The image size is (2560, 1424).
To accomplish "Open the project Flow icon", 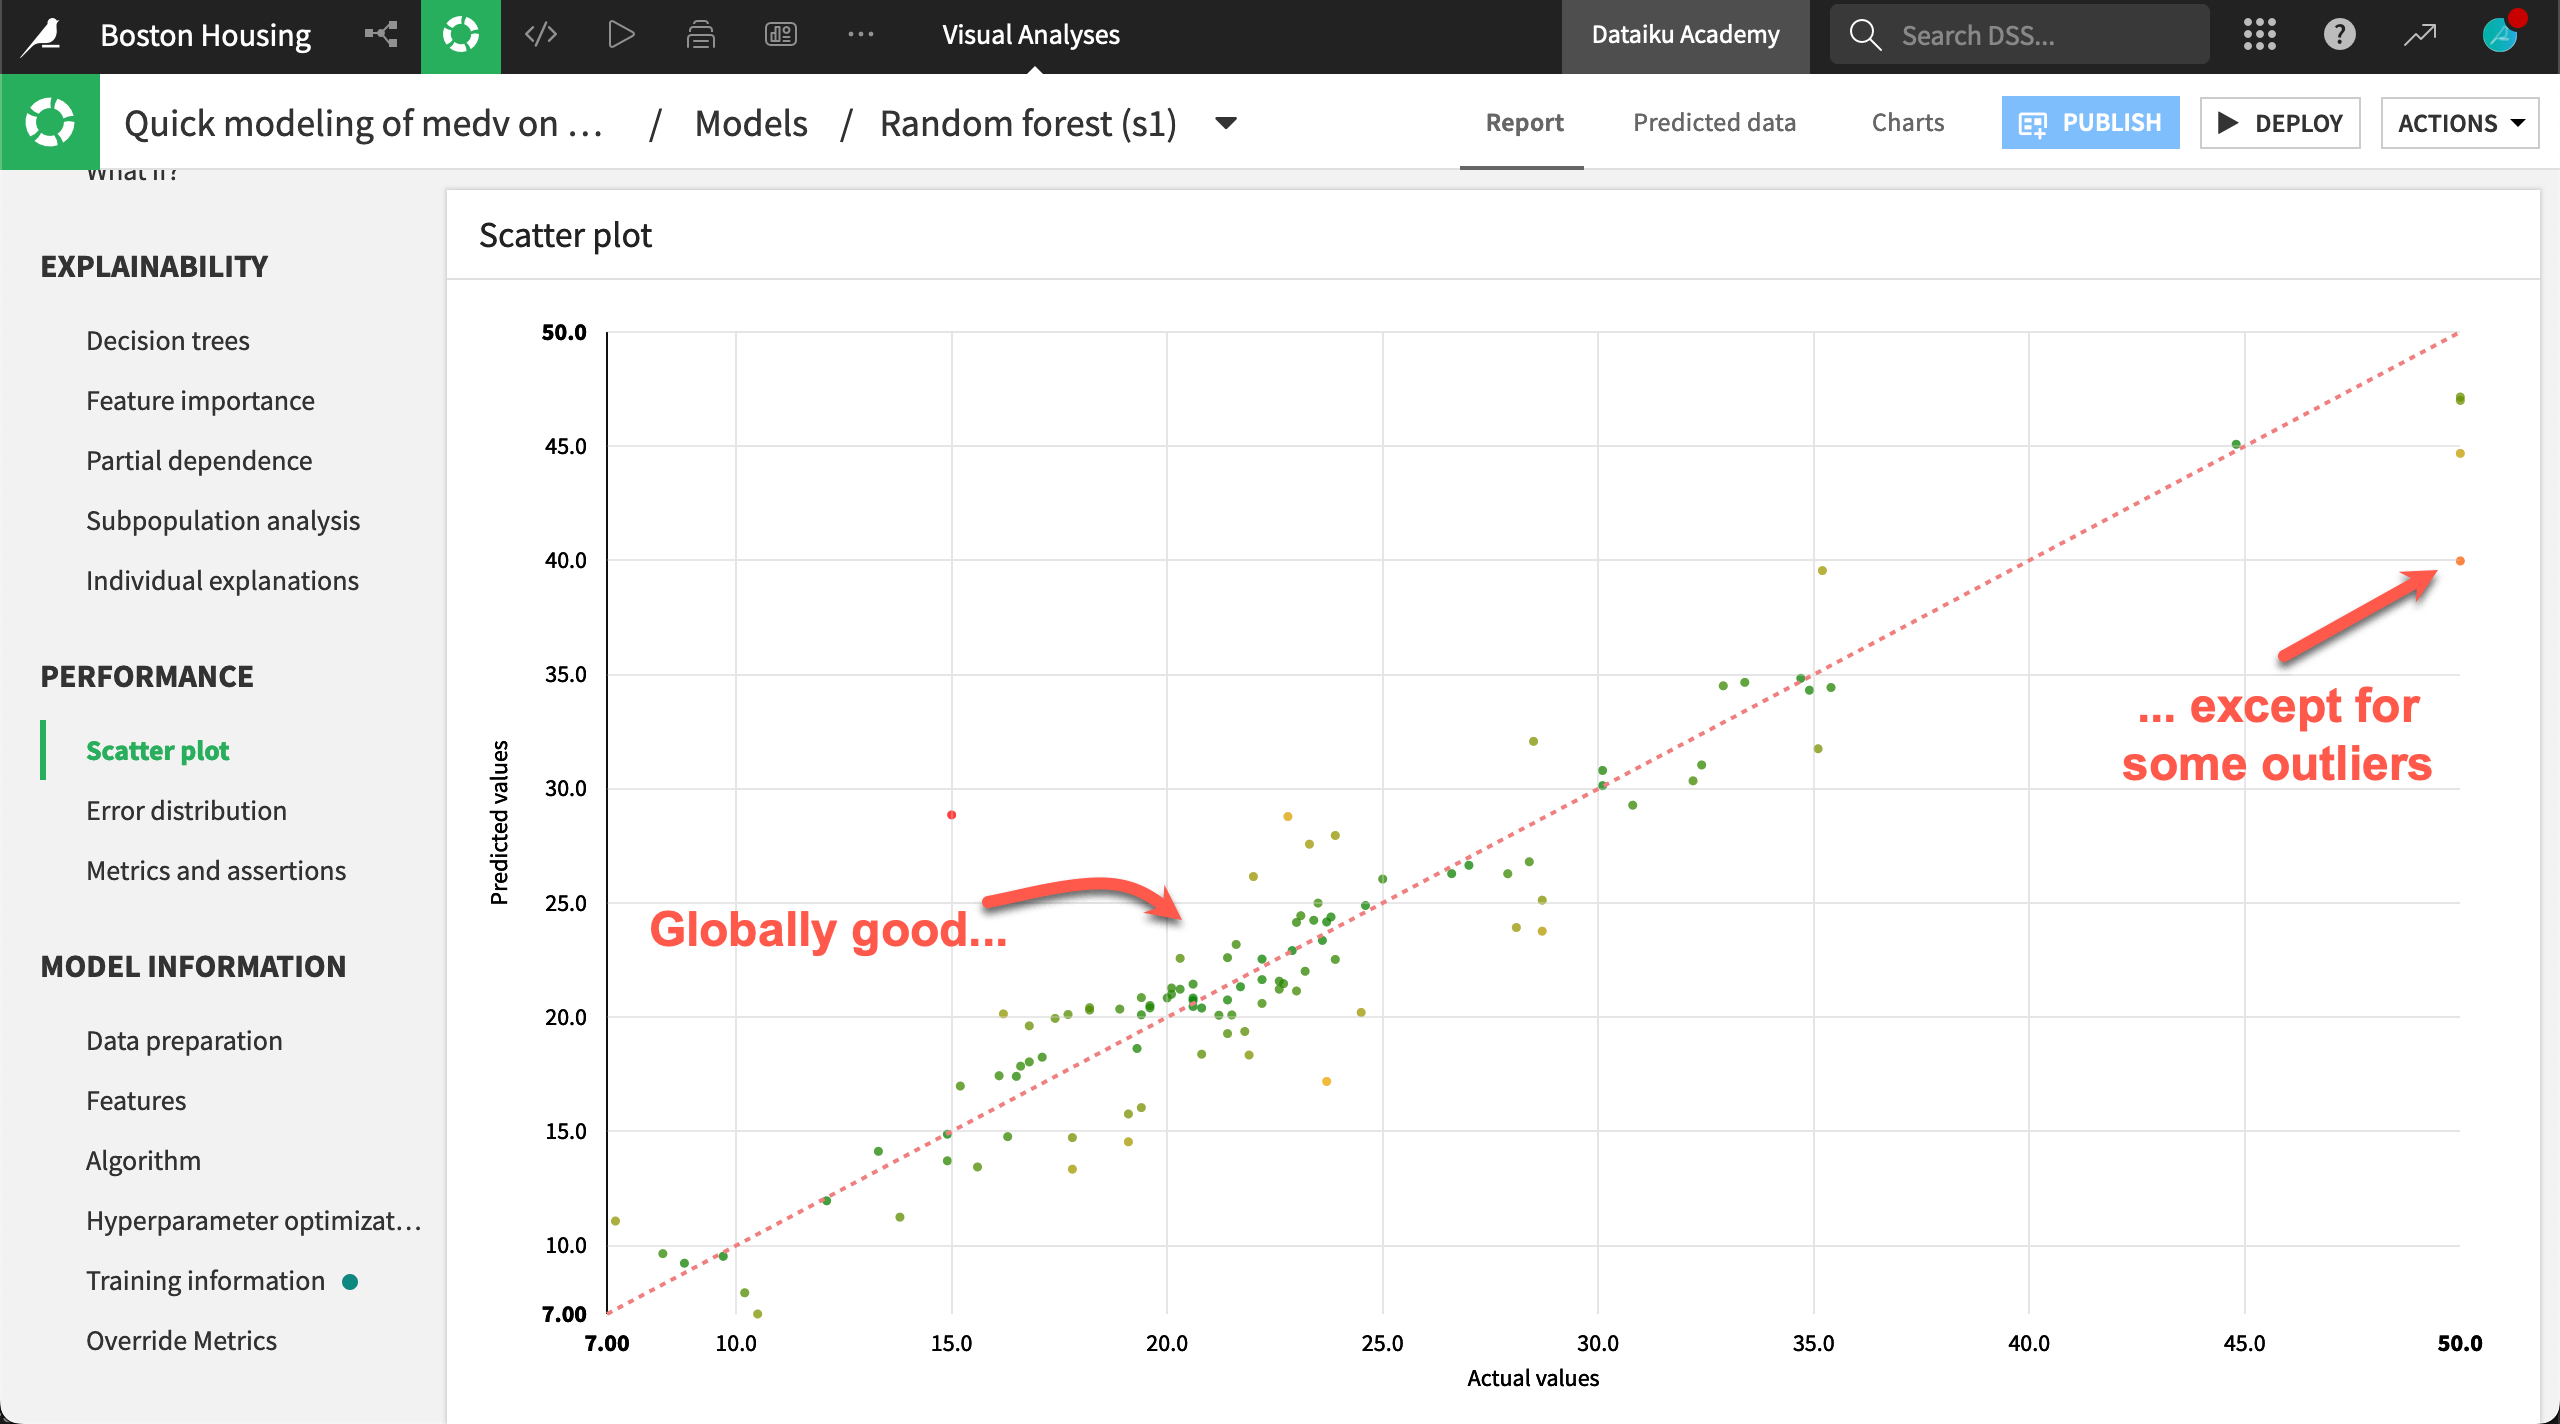I will [381, 33].
